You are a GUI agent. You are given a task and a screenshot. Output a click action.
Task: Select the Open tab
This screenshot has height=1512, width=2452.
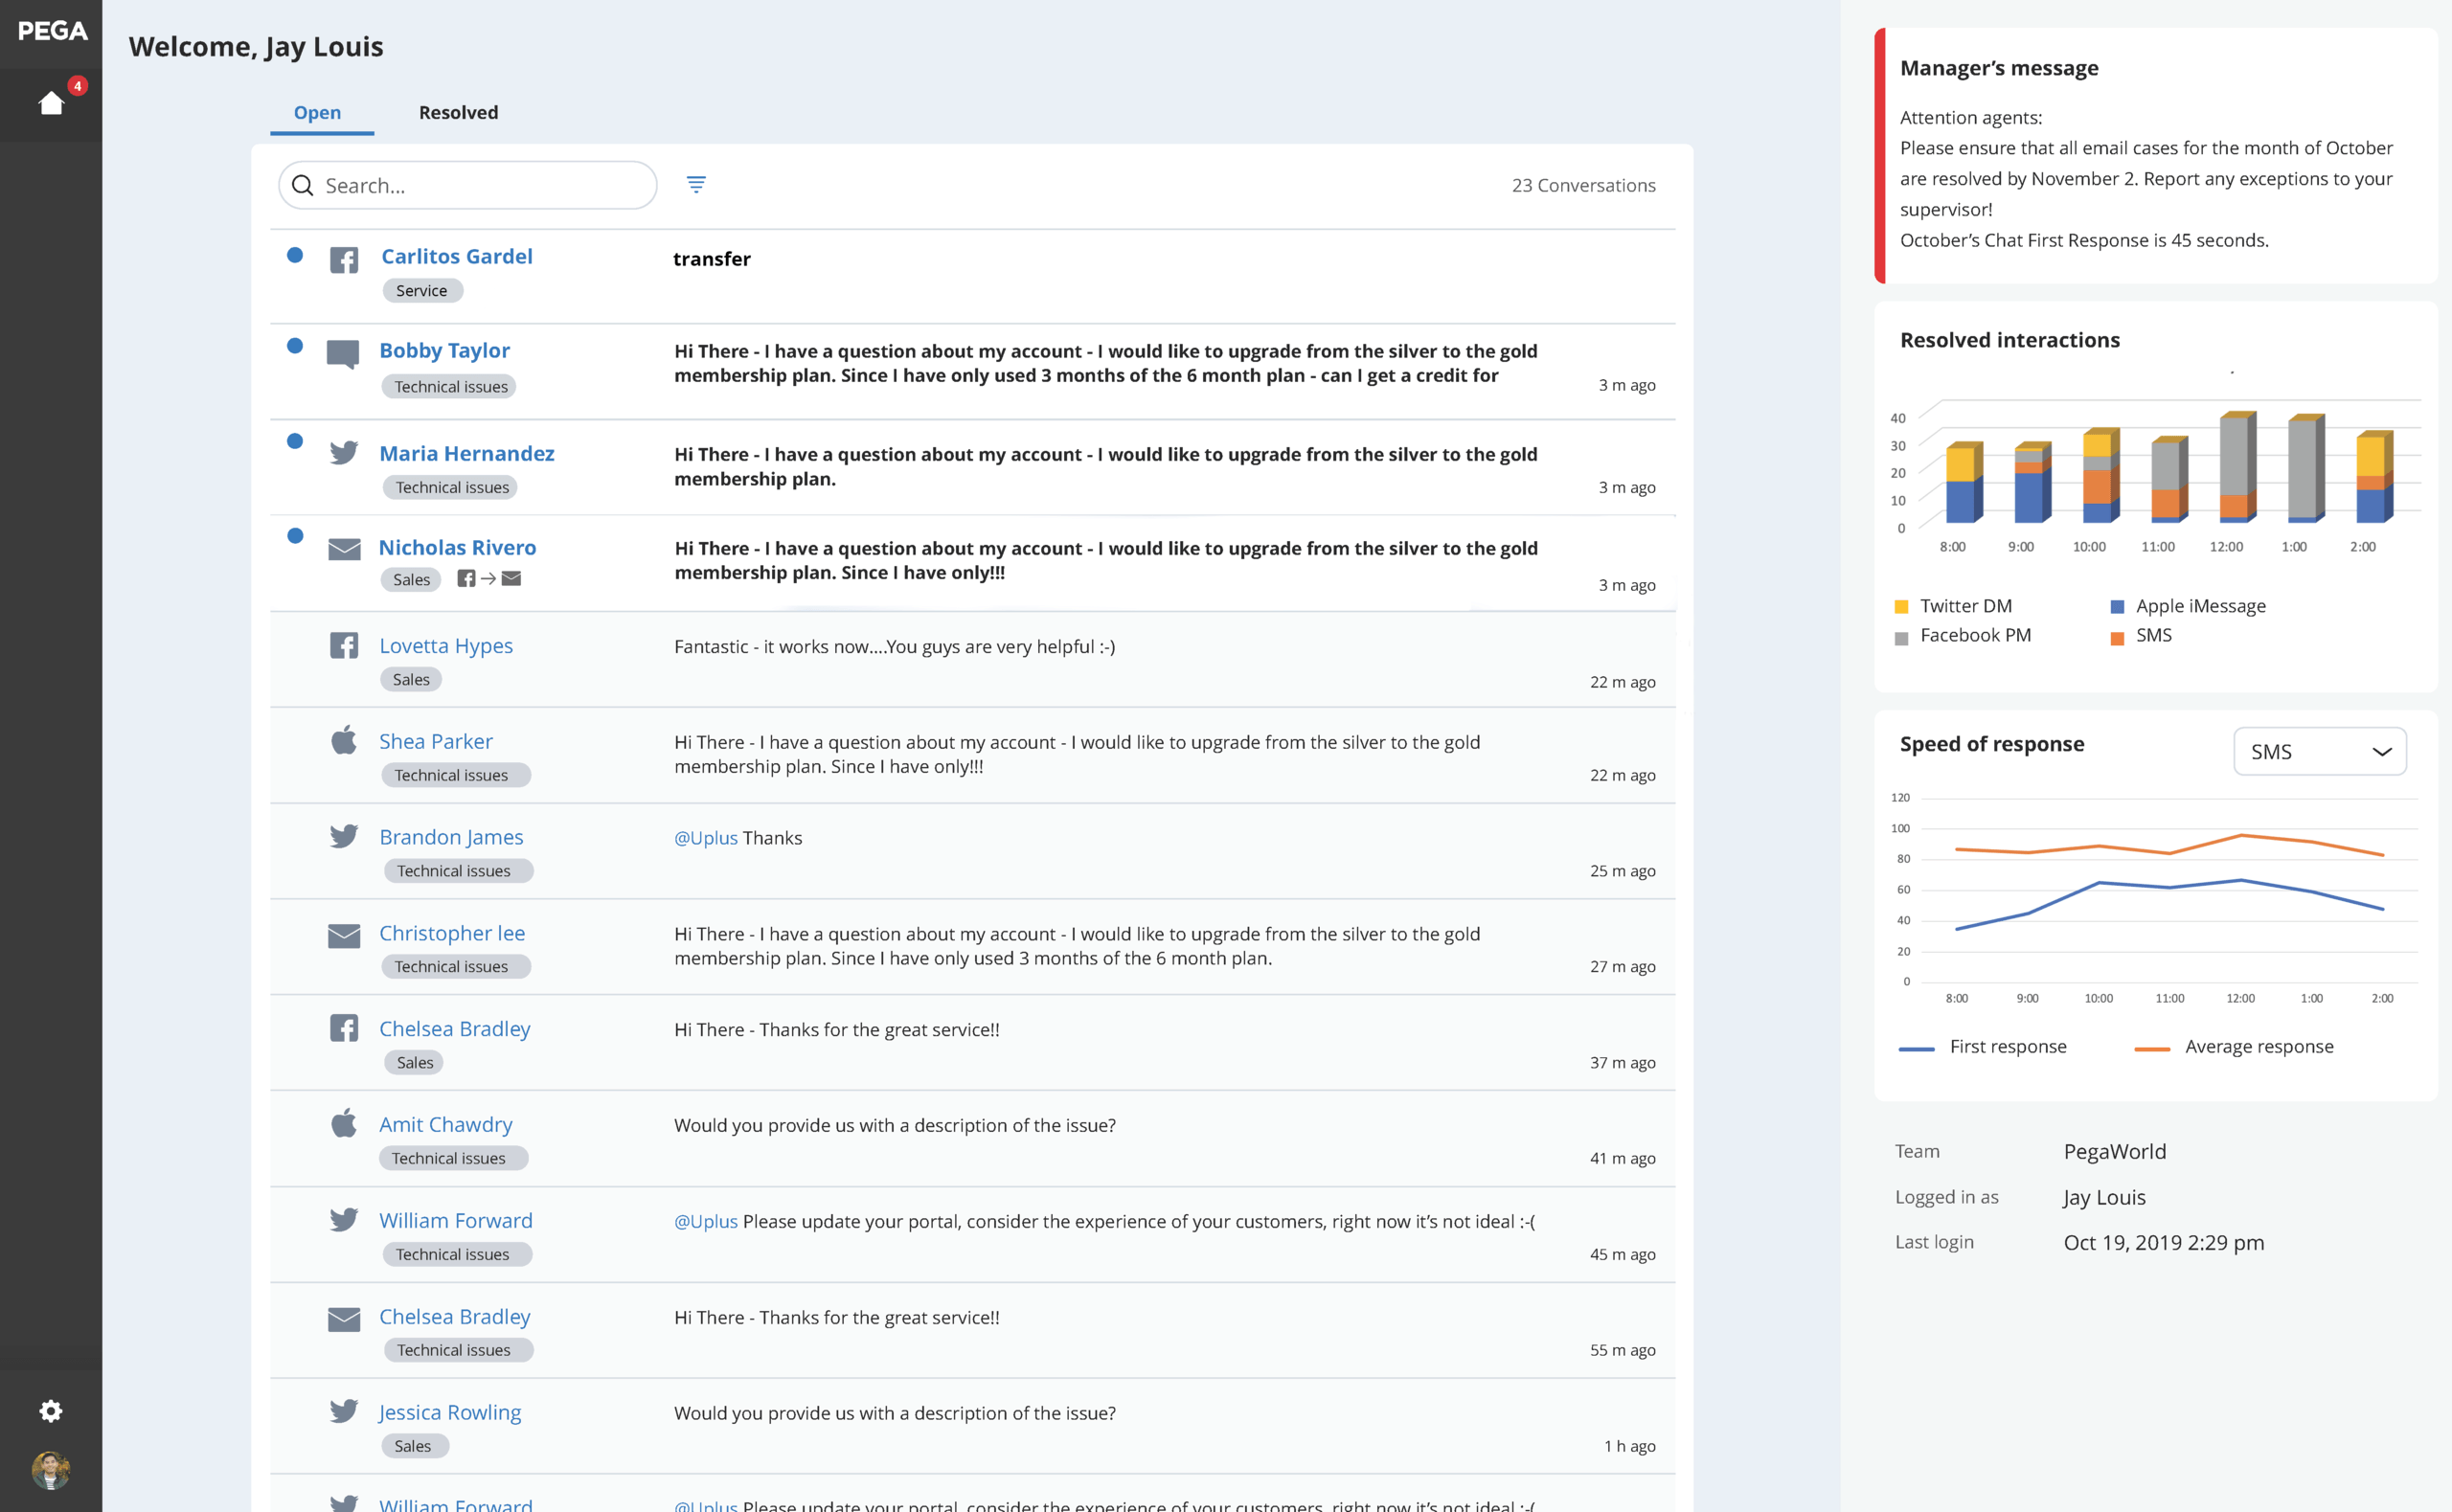coord(317,112)
